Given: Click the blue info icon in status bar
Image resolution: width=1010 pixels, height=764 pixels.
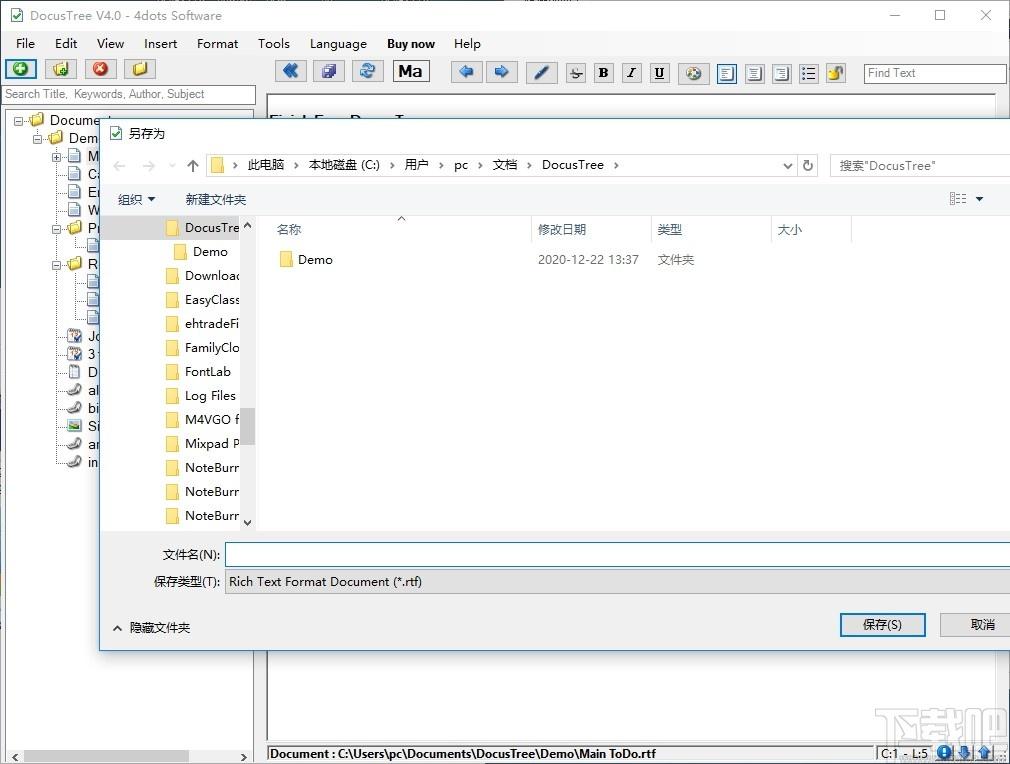Looking at the screenshot, I should (x=944, y=752).
